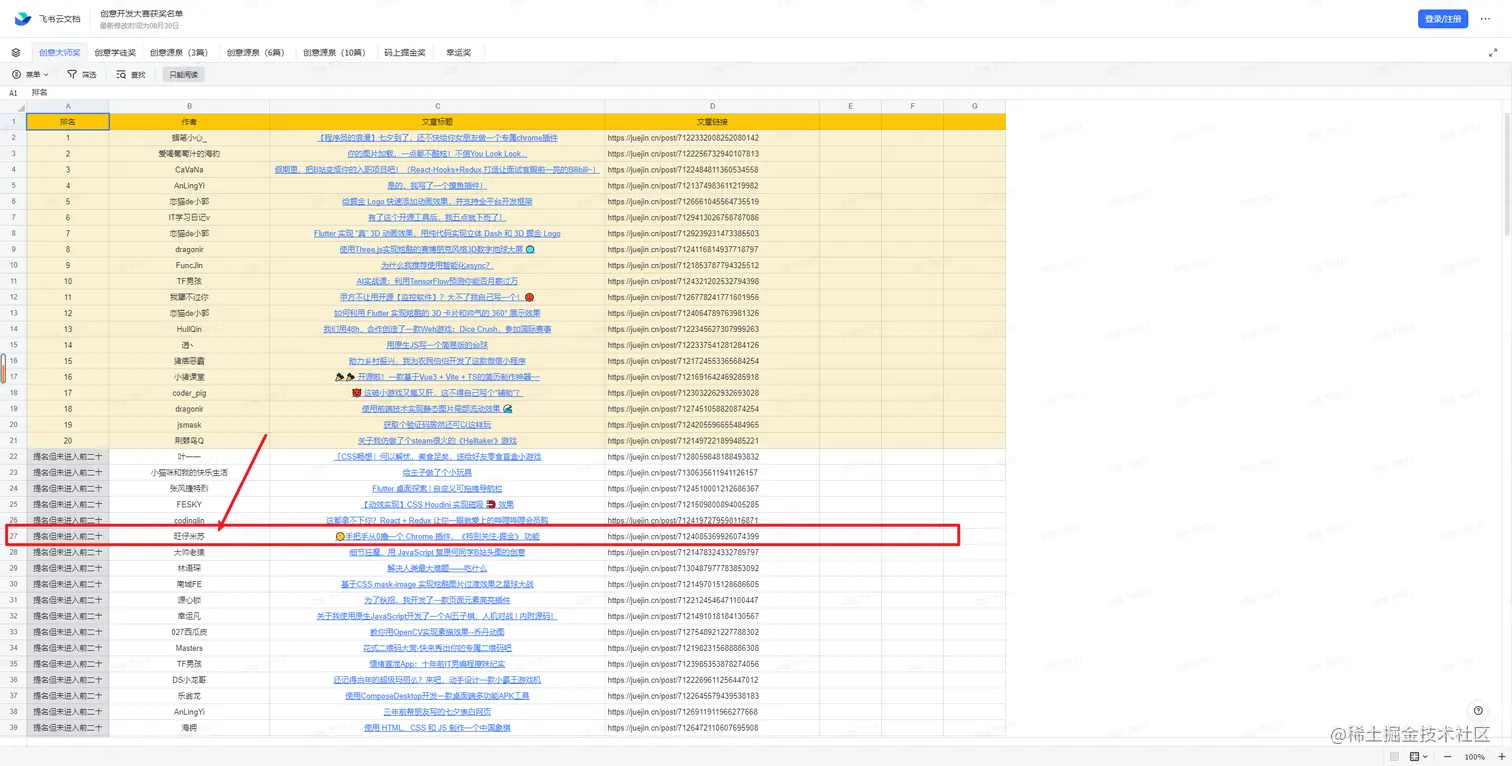Open the more options ellipsis menu

(1484, 19)
